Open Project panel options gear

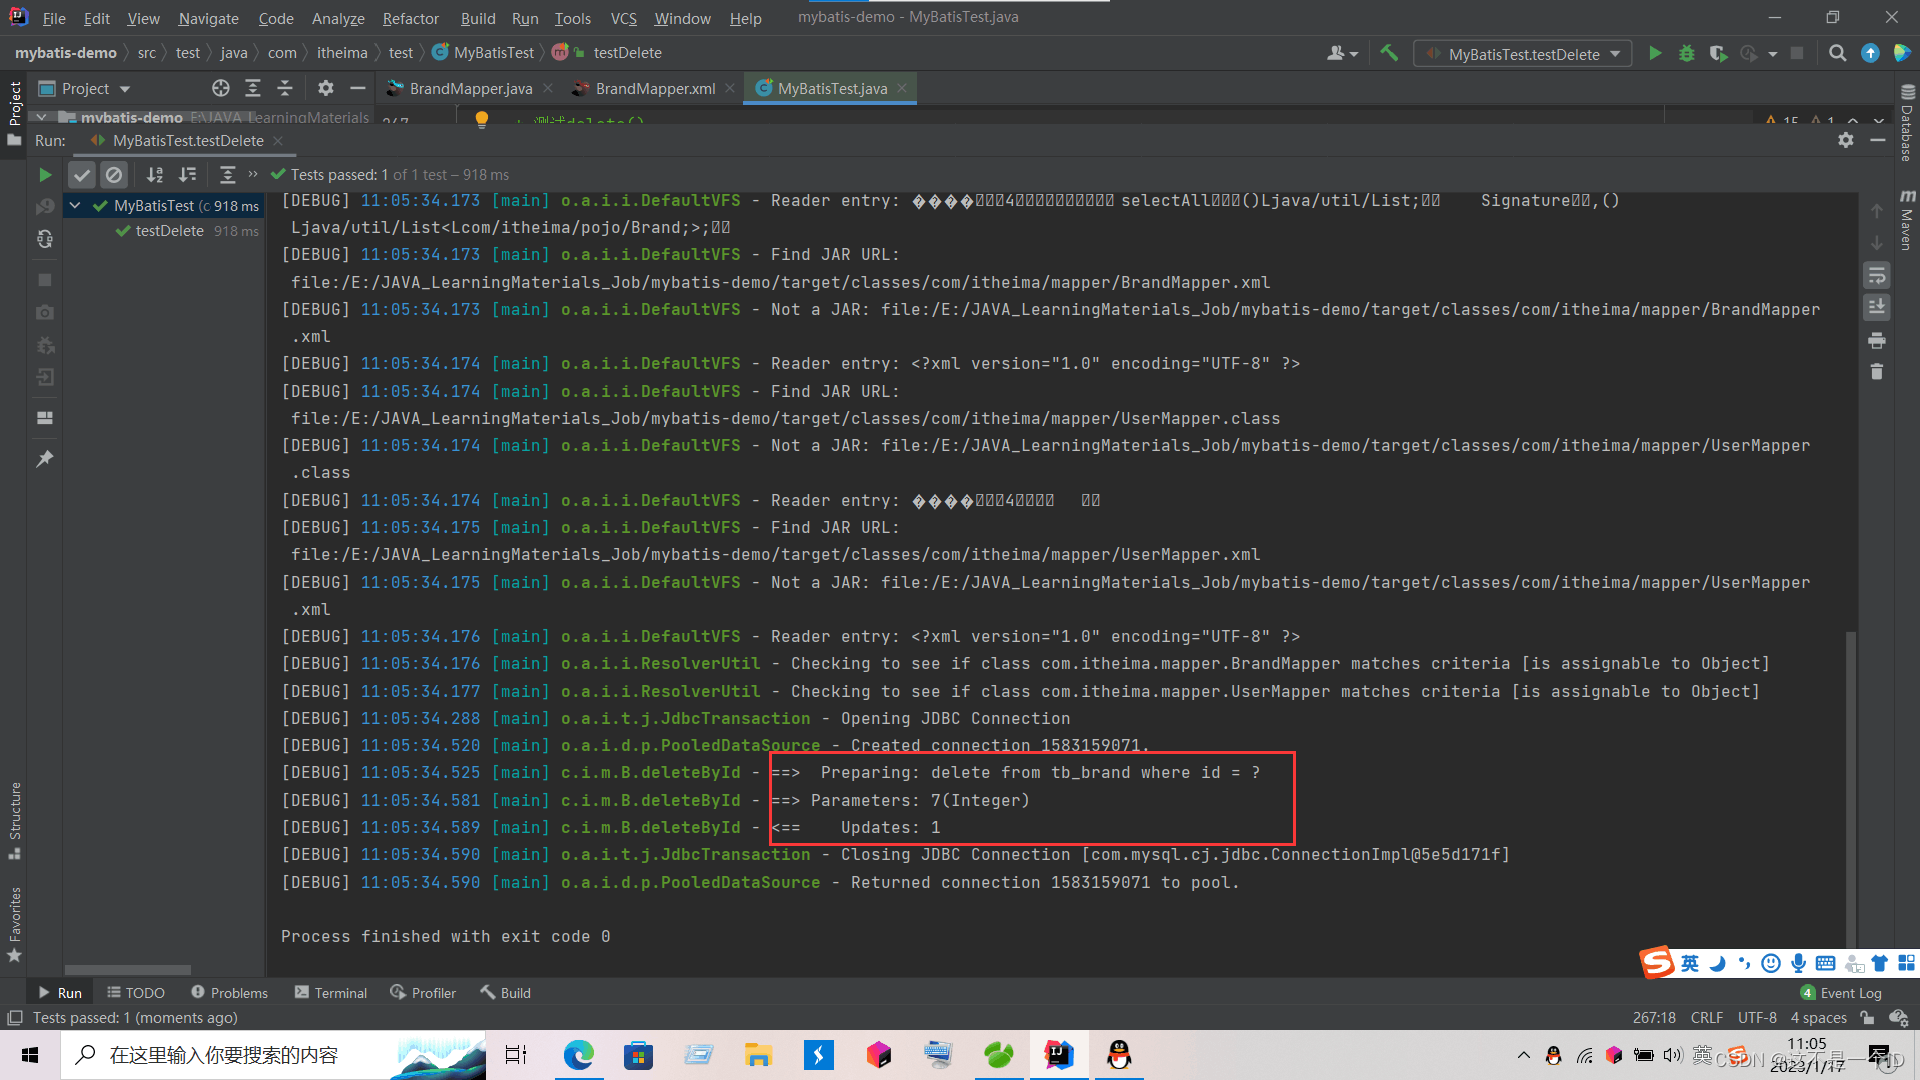(325, 88)
